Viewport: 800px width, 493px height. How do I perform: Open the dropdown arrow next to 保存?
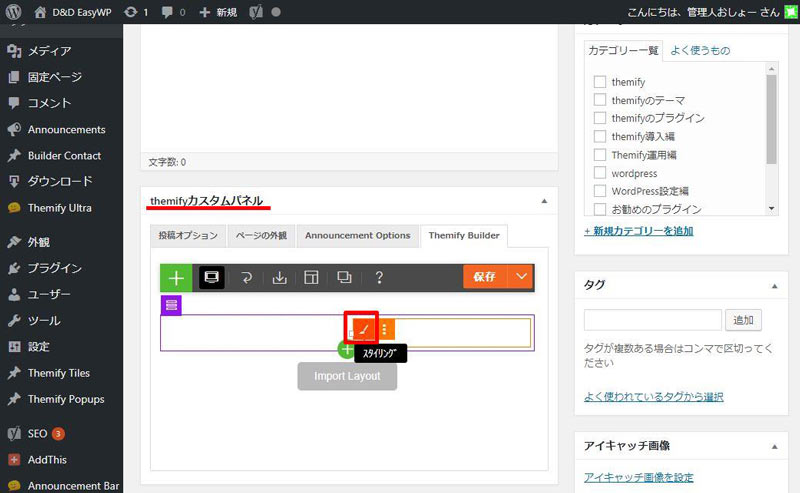click(x=521, y=277)
